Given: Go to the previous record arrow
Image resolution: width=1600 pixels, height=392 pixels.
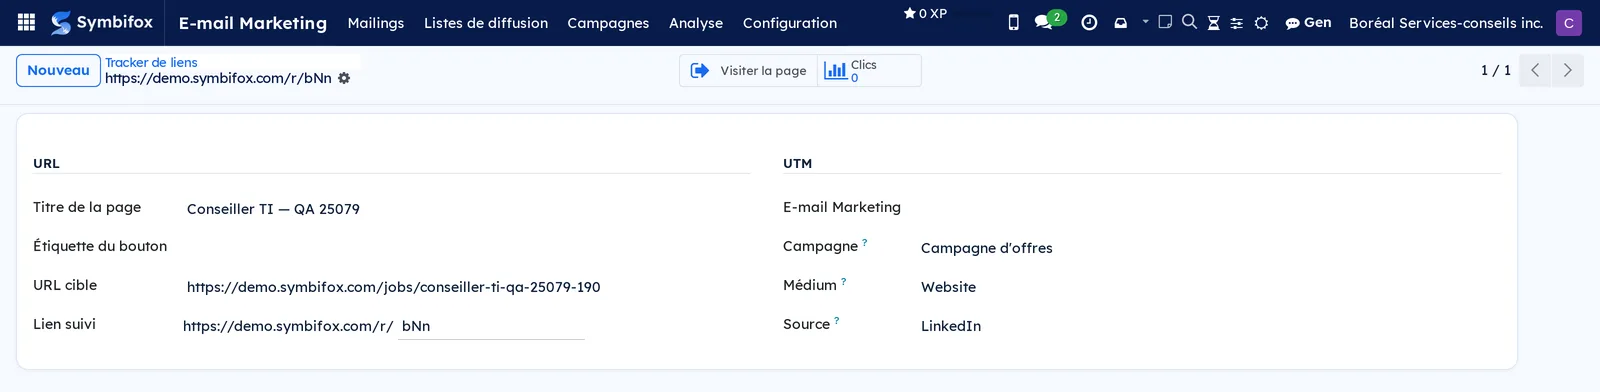Looking at the screenshot, I should [1535, 70].
